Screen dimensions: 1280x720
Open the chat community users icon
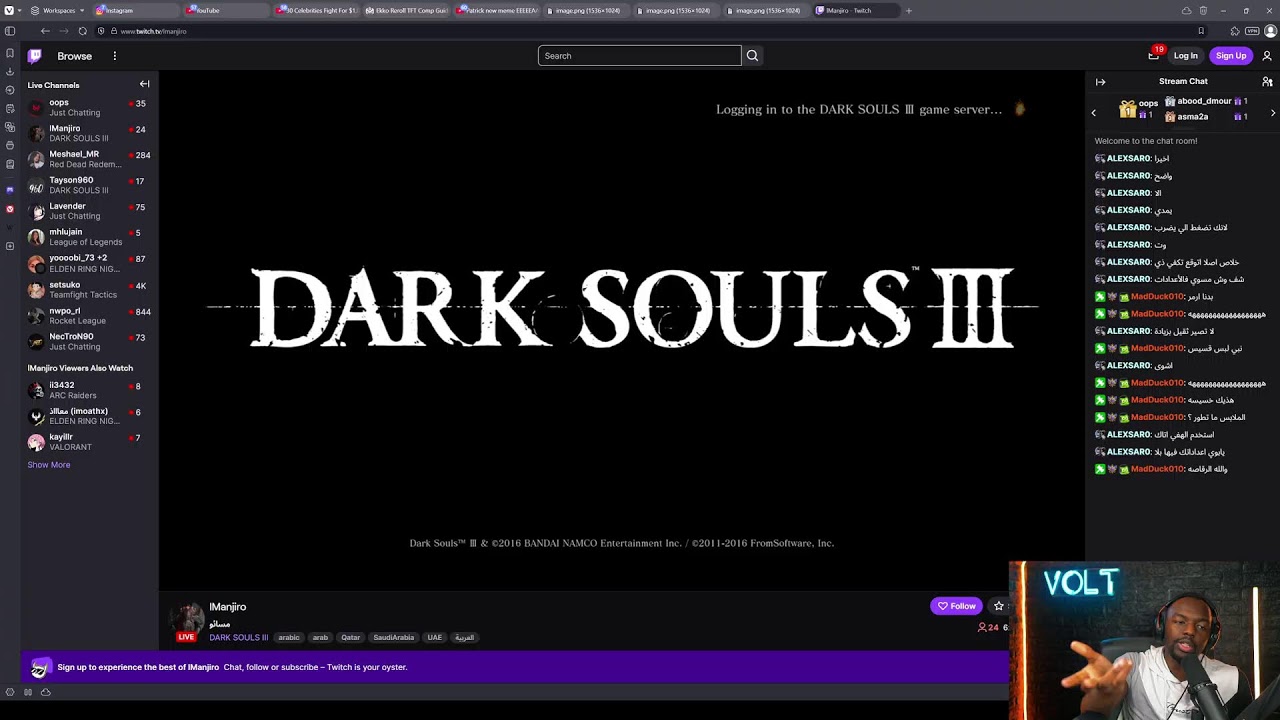tap(1267, 82)
